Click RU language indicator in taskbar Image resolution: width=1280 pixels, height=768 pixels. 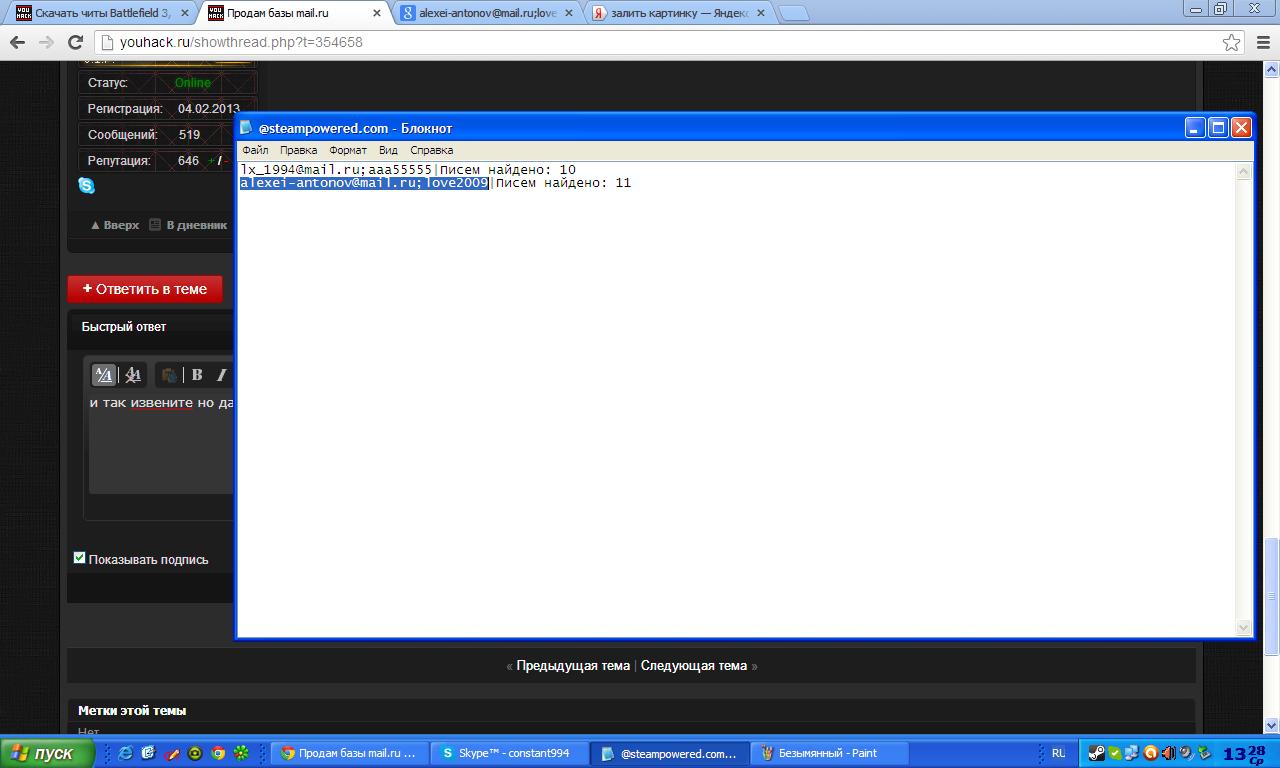1058,753
